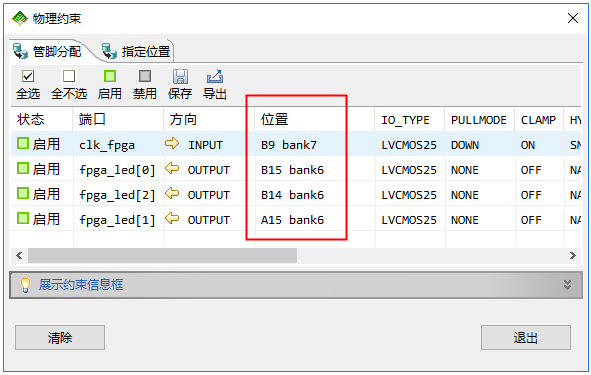Click the 位置 column header

coord(315,119)
